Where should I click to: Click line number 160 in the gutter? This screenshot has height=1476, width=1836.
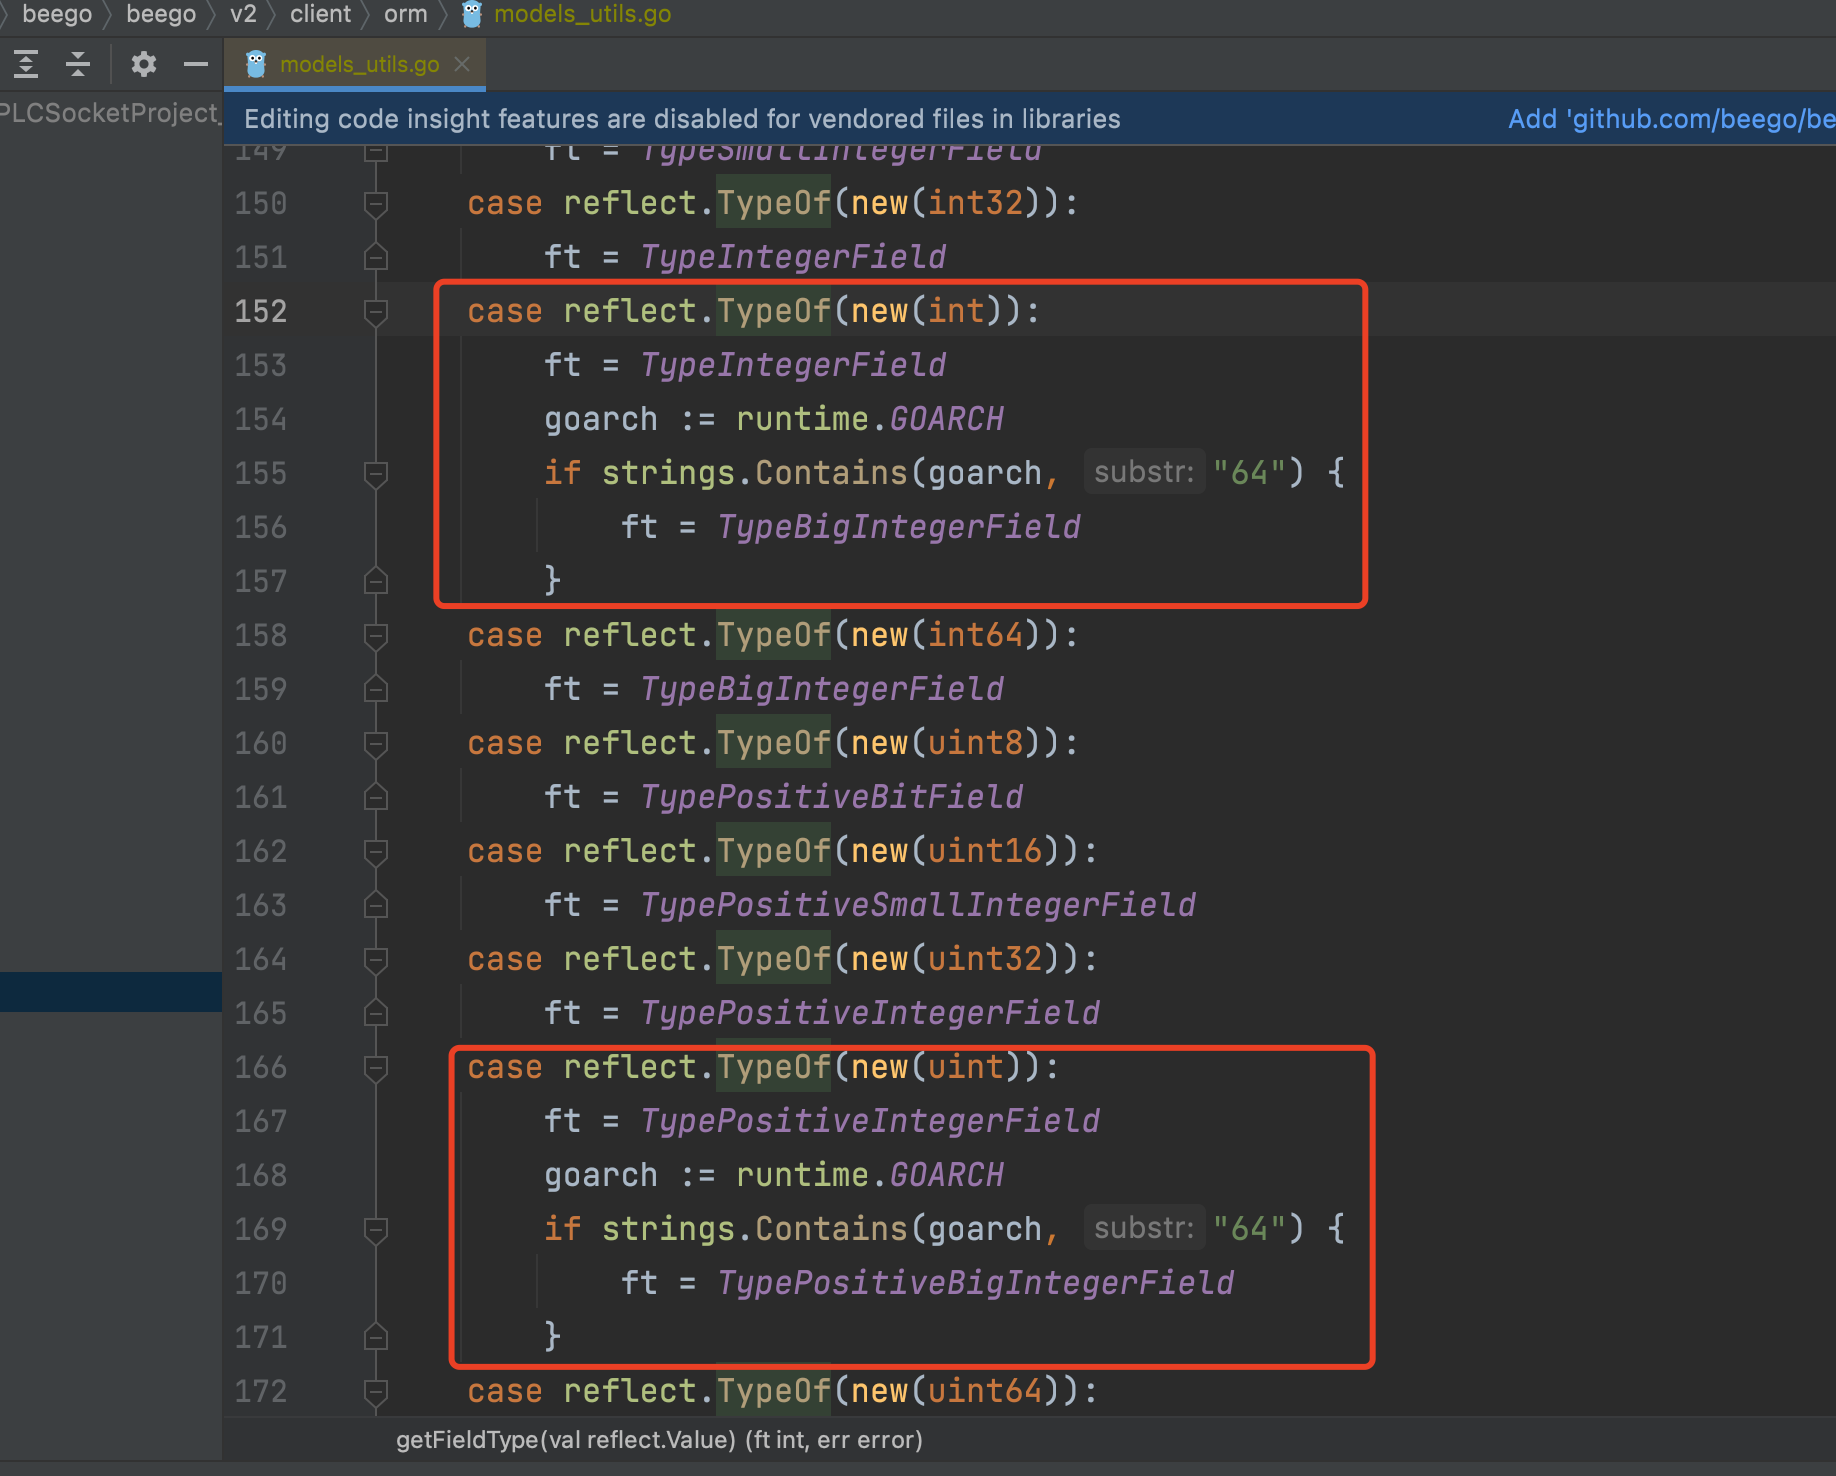tap(261, 744)
